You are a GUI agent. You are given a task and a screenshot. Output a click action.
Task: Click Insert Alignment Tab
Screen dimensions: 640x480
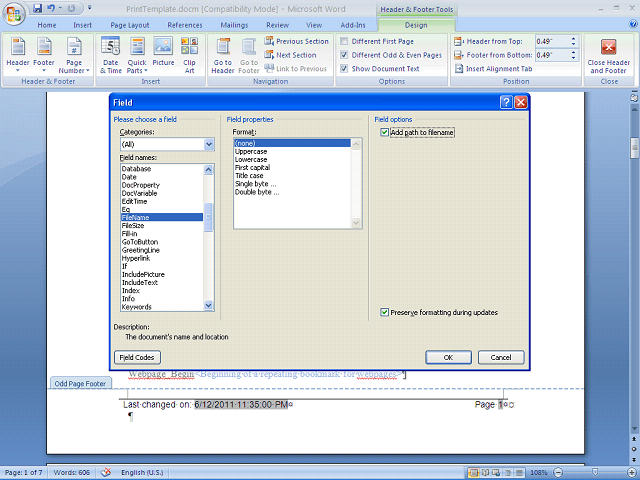click(x=493, y=69)
